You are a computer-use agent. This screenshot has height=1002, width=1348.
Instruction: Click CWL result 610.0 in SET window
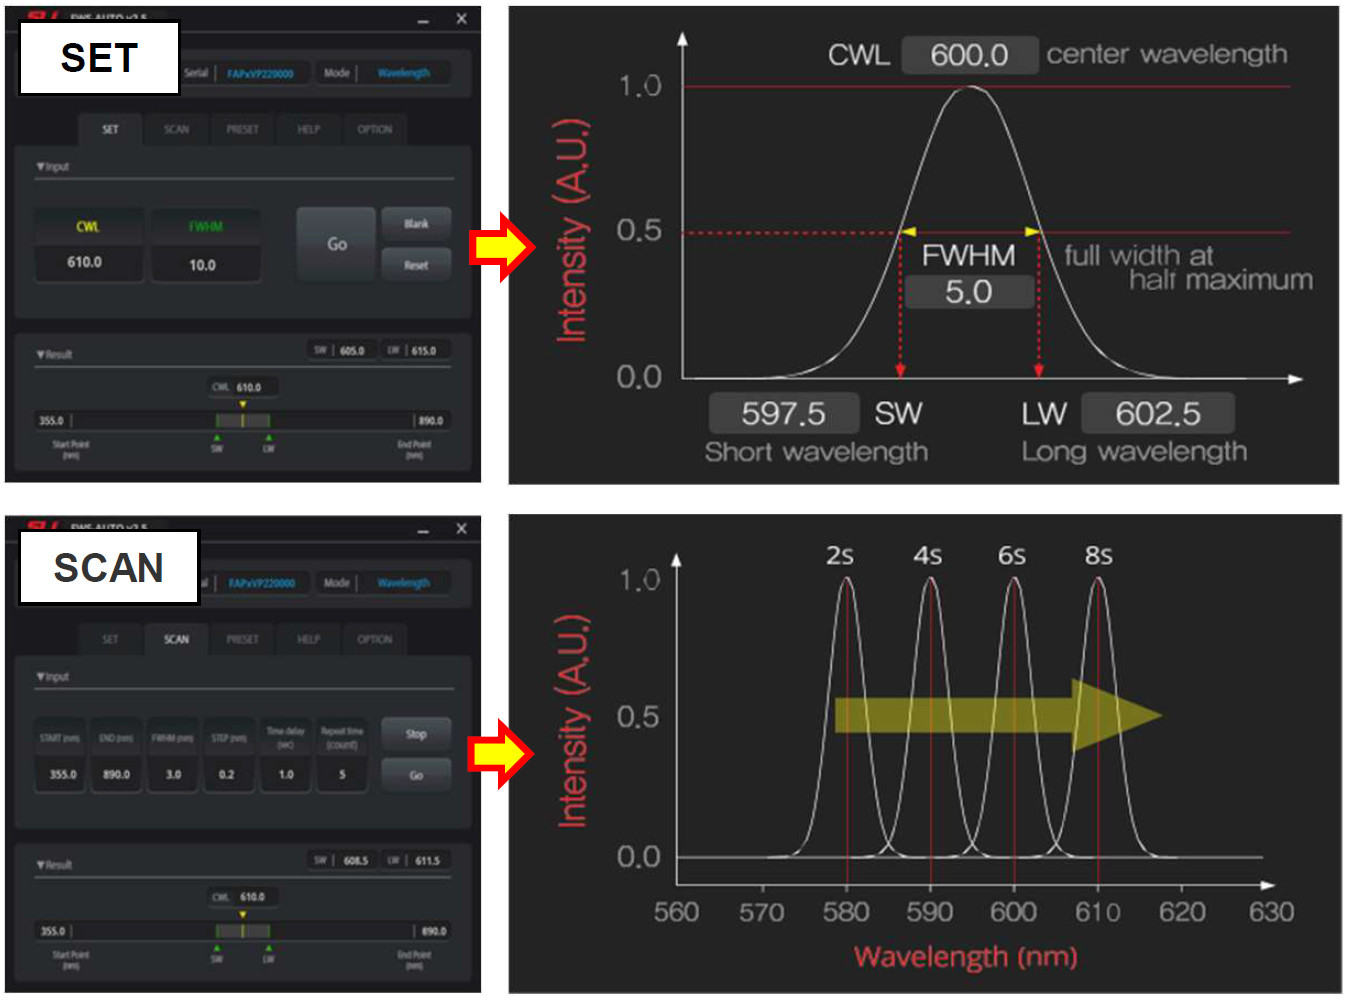243,387
